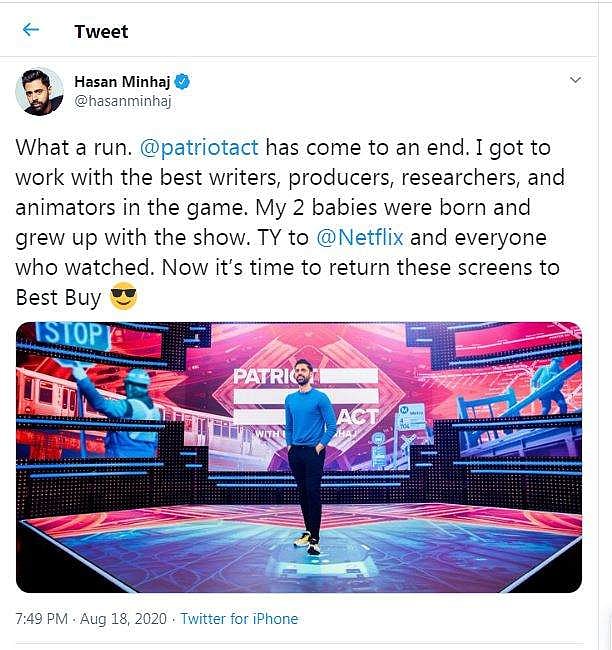
Task: Open the attached Patriot Act stage photo
Action: point(299,457)
